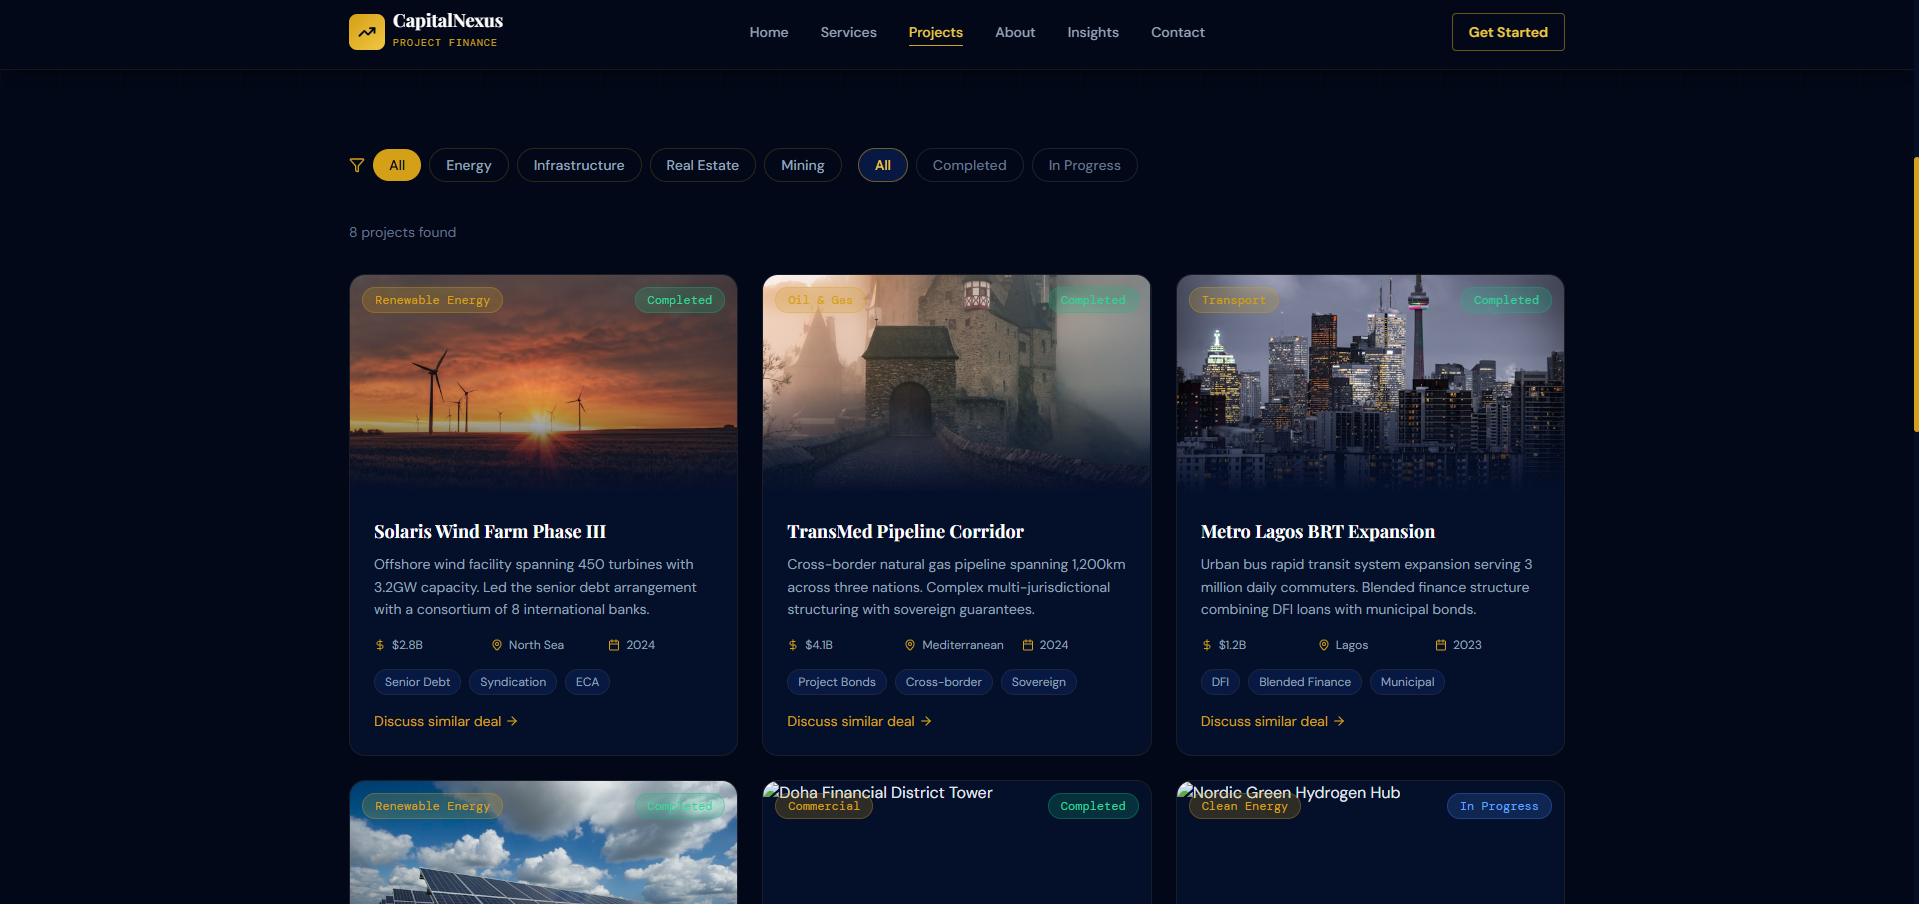Click the arrow icon on Metro Lagos discuss link
1919x904 pixels.
[1338, 721]
